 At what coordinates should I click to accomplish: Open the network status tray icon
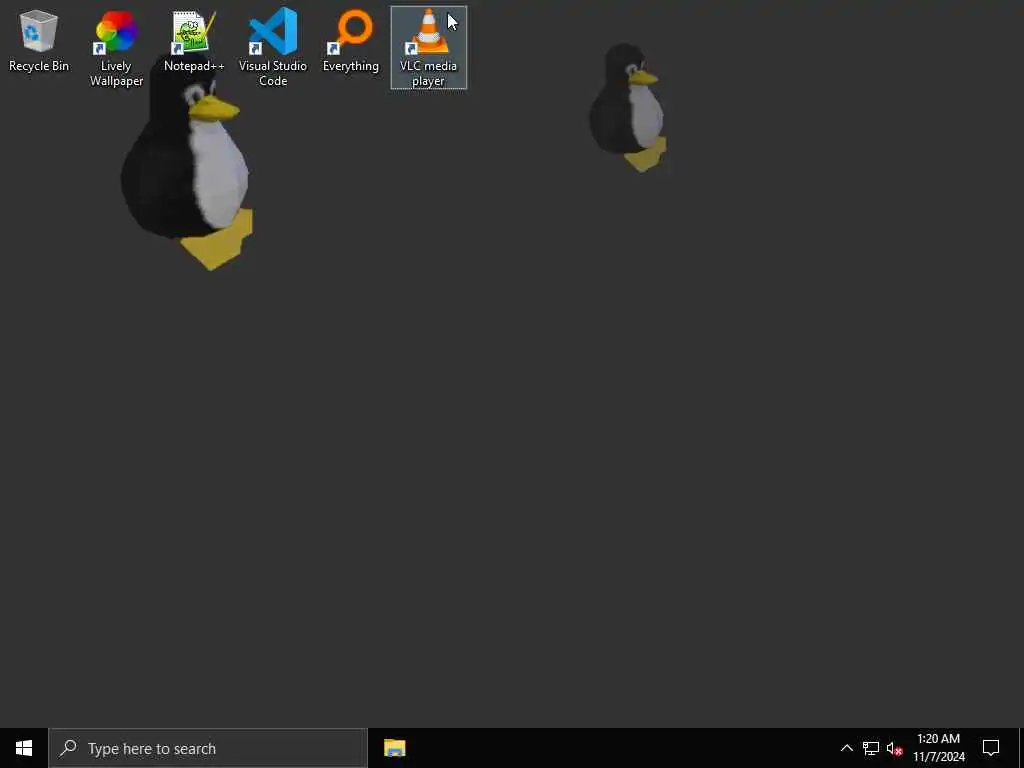pyautogui.click(x=871, y=748)
